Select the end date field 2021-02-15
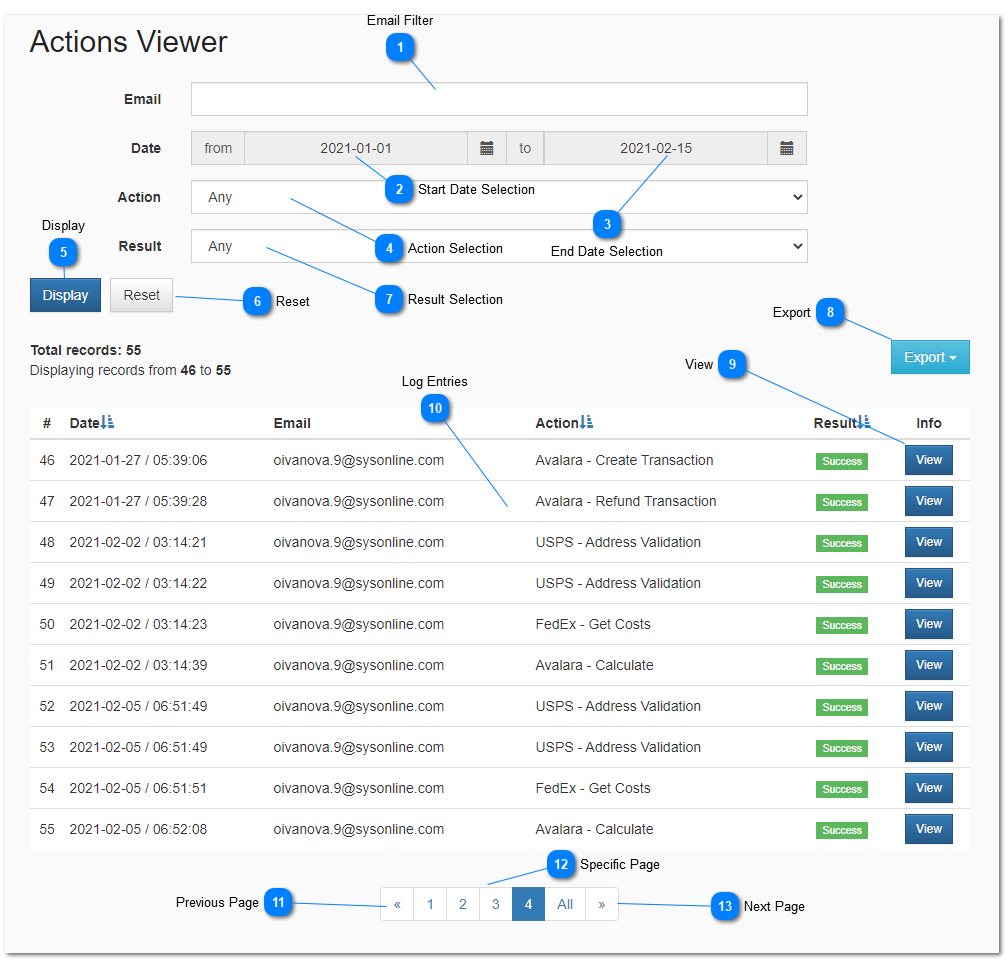Screen dimensions: 1008x962 [656, 149]
